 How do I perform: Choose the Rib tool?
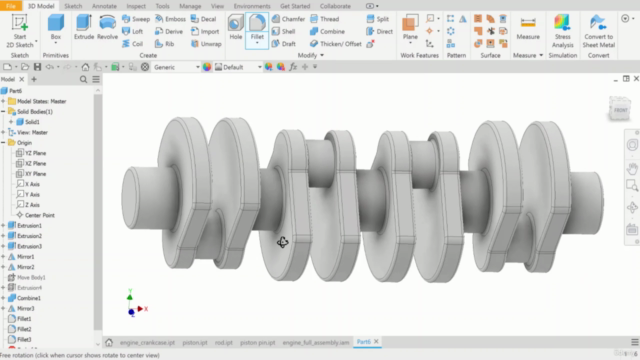[164, 44]
